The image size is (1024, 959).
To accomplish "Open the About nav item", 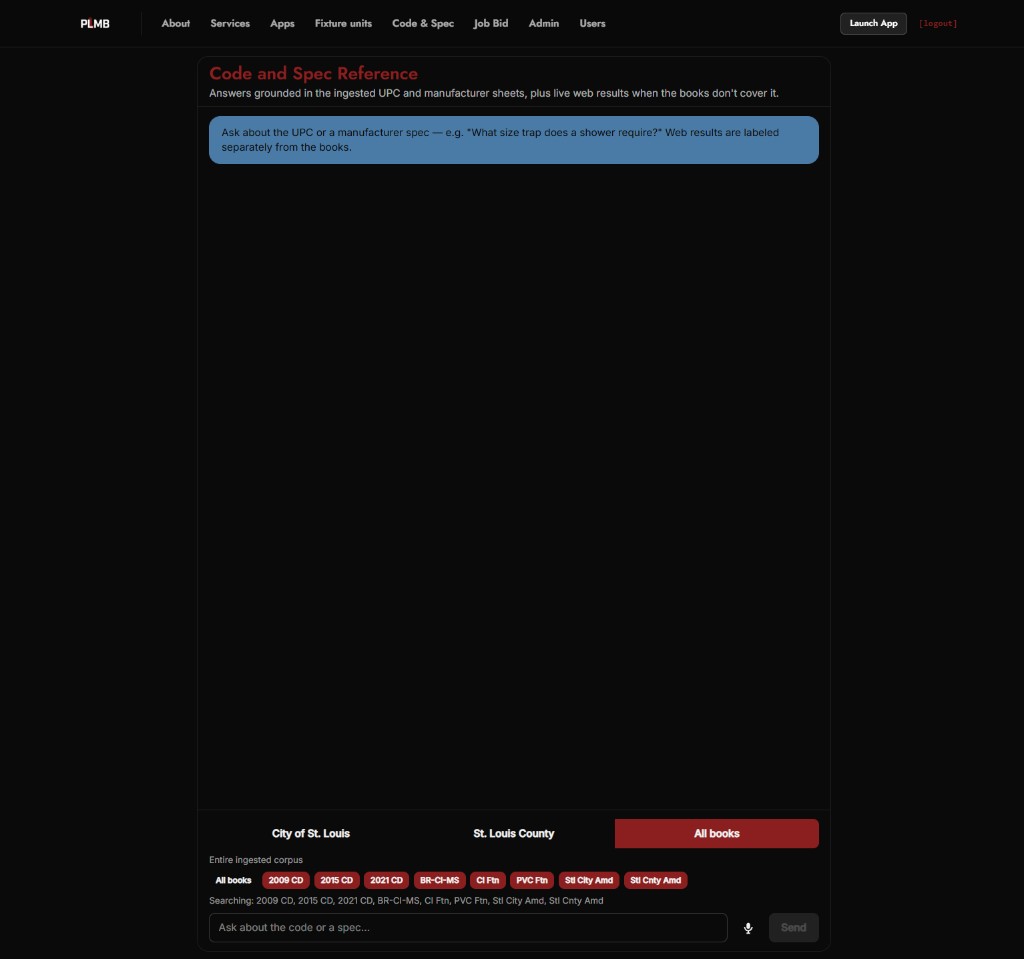I will coord(176,24).
